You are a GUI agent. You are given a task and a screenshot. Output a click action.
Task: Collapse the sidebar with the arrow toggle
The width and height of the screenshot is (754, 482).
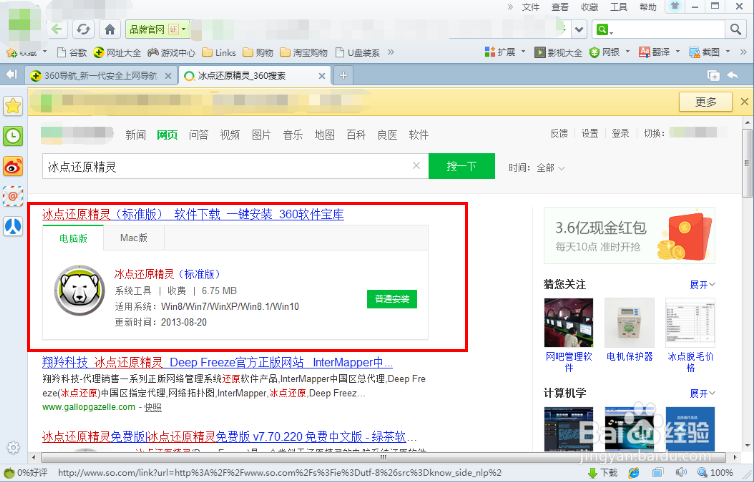coord(11,75)
